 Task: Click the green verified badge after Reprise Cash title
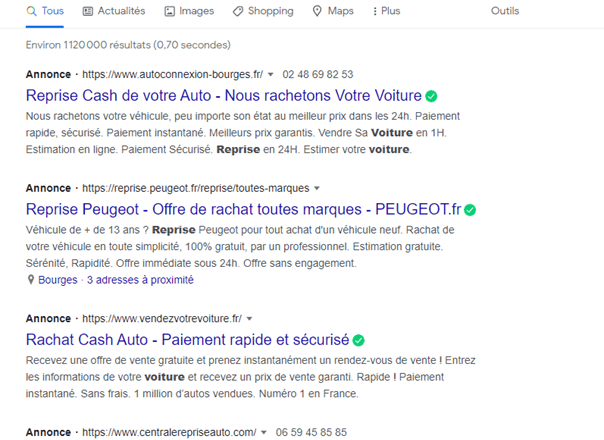click(x=431, y=97)
